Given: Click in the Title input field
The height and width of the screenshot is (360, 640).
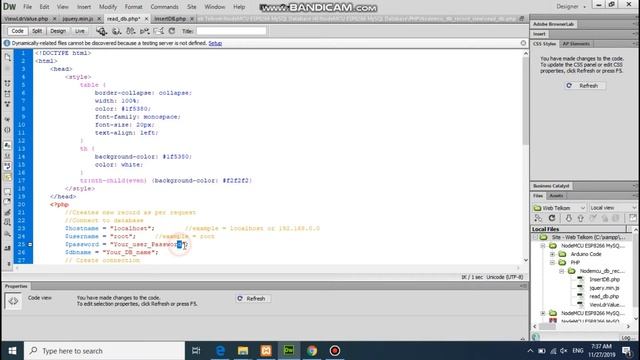Looking at the screenshot, I should 231,31.
